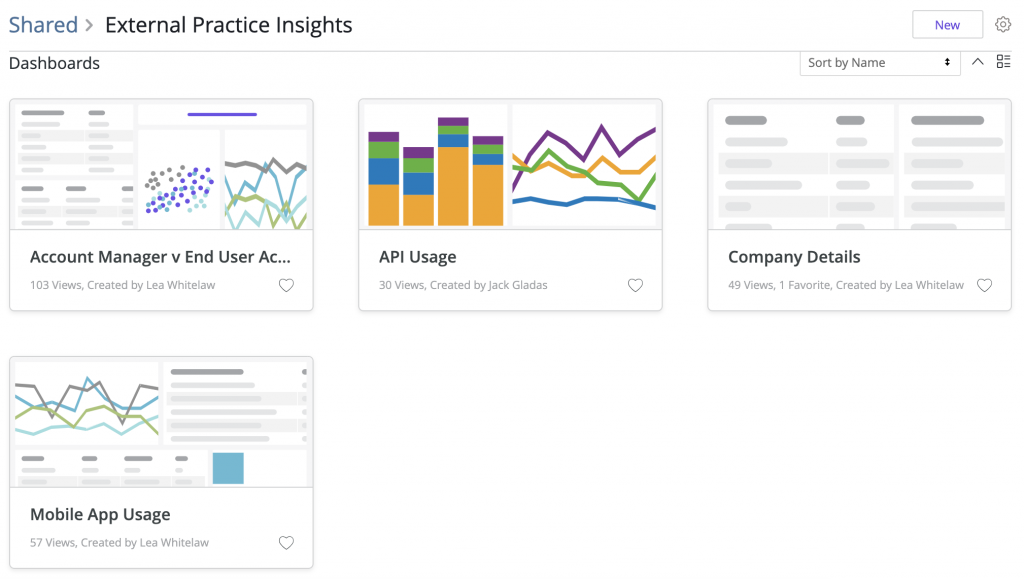Open the Company Details dashboard title
Screen dimensions: 1024x579
(794, 257)
